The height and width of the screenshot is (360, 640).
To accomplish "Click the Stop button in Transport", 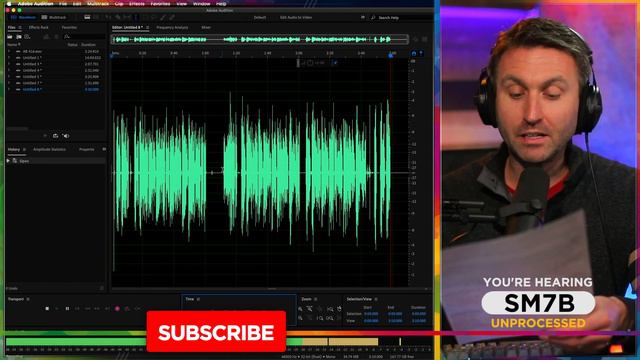I will [47, 309].
